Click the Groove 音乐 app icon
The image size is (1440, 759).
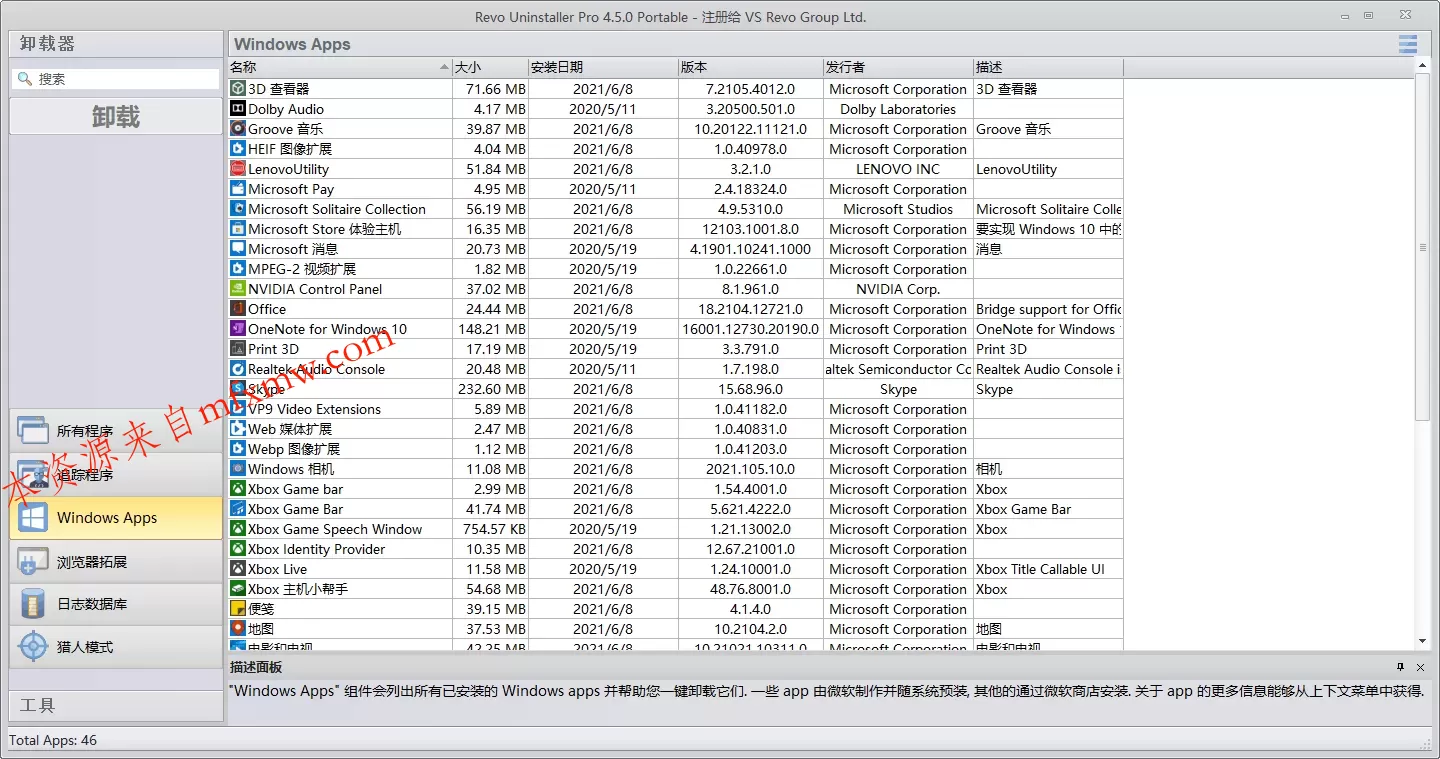(x=238, y=129)
